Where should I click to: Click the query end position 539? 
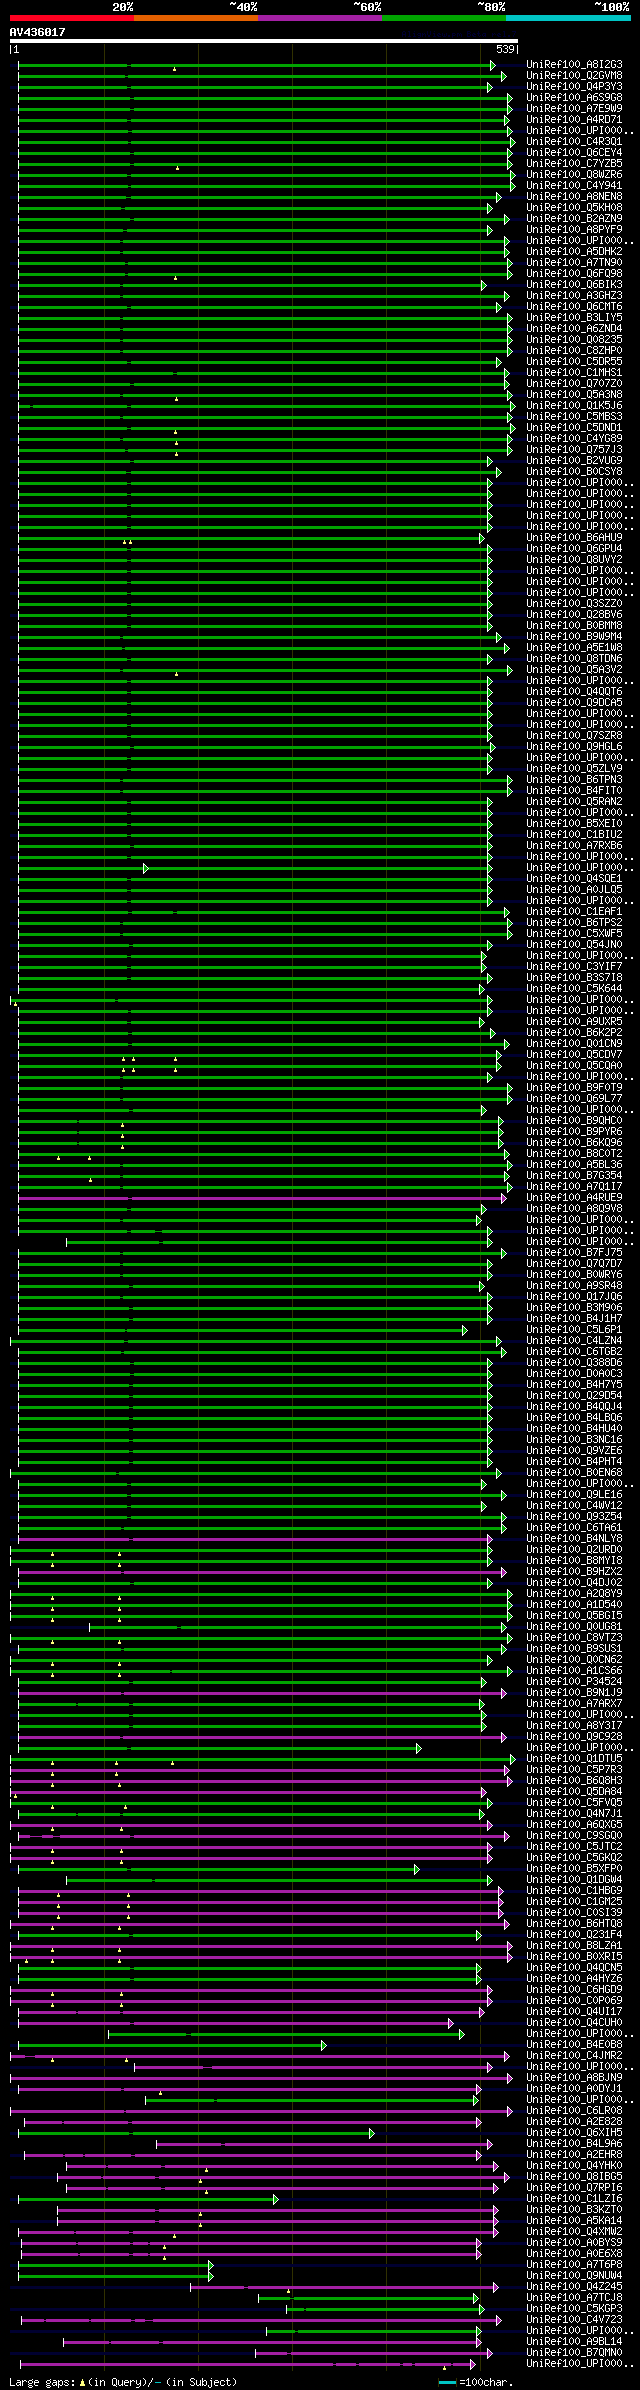[505, 49]
